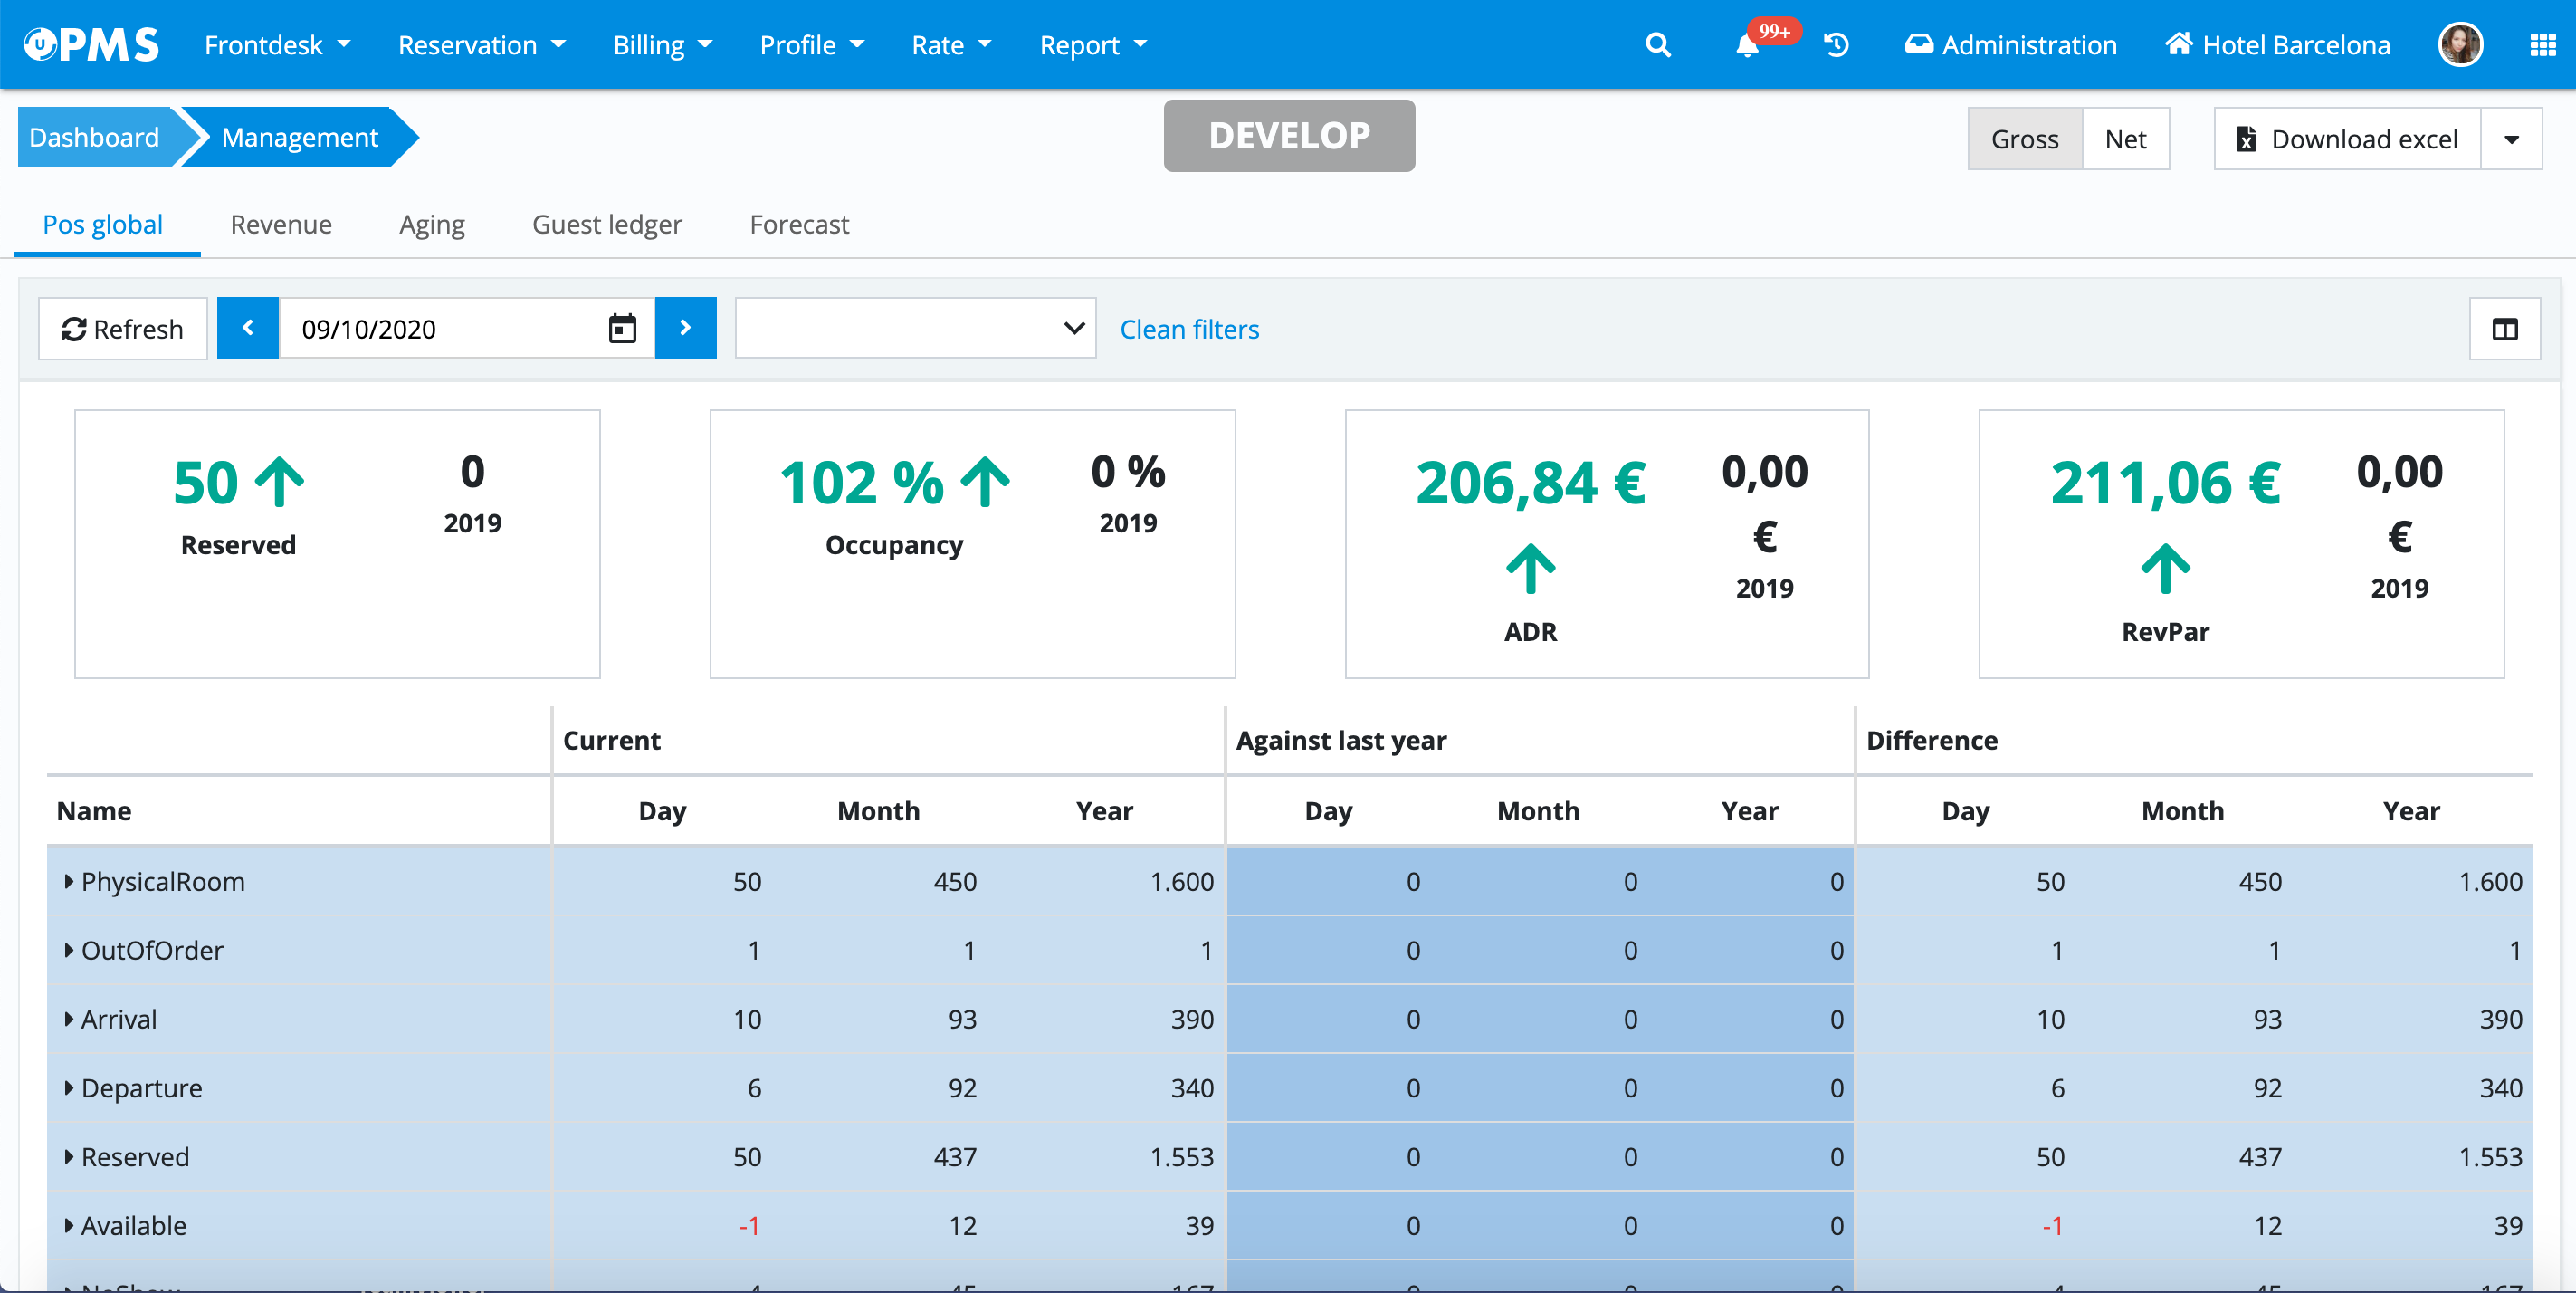Screen dimensions: 2576x1293
Task: Open Download excel dropdown arrow
Action: (2511, 139)
